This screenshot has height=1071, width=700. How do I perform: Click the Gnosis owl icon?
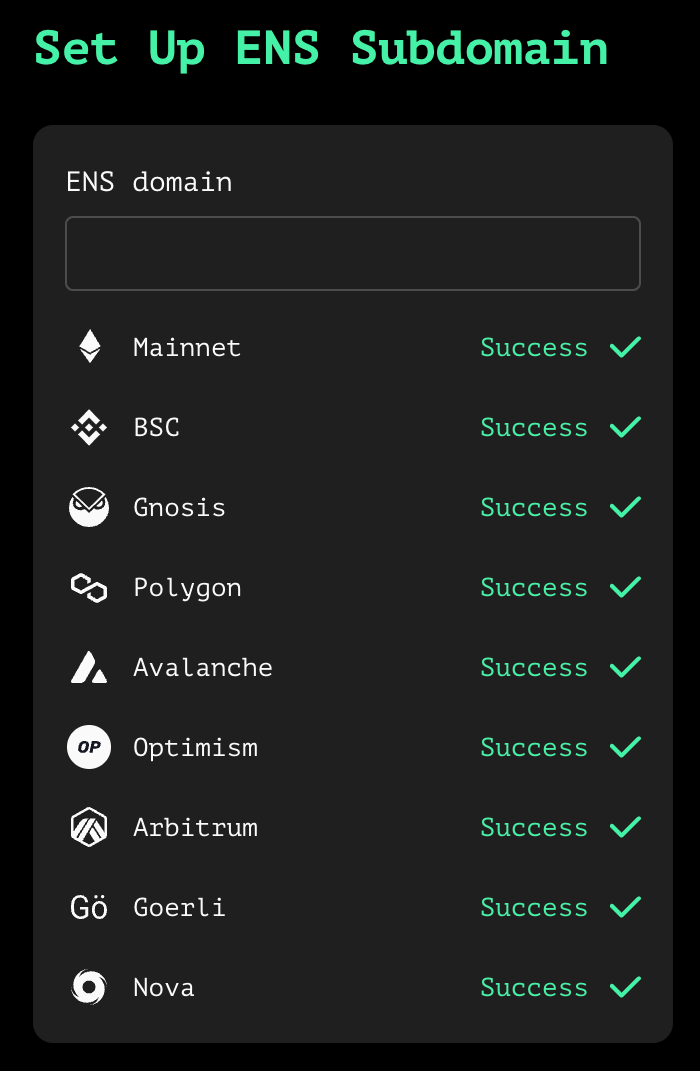tap(89, 507)
